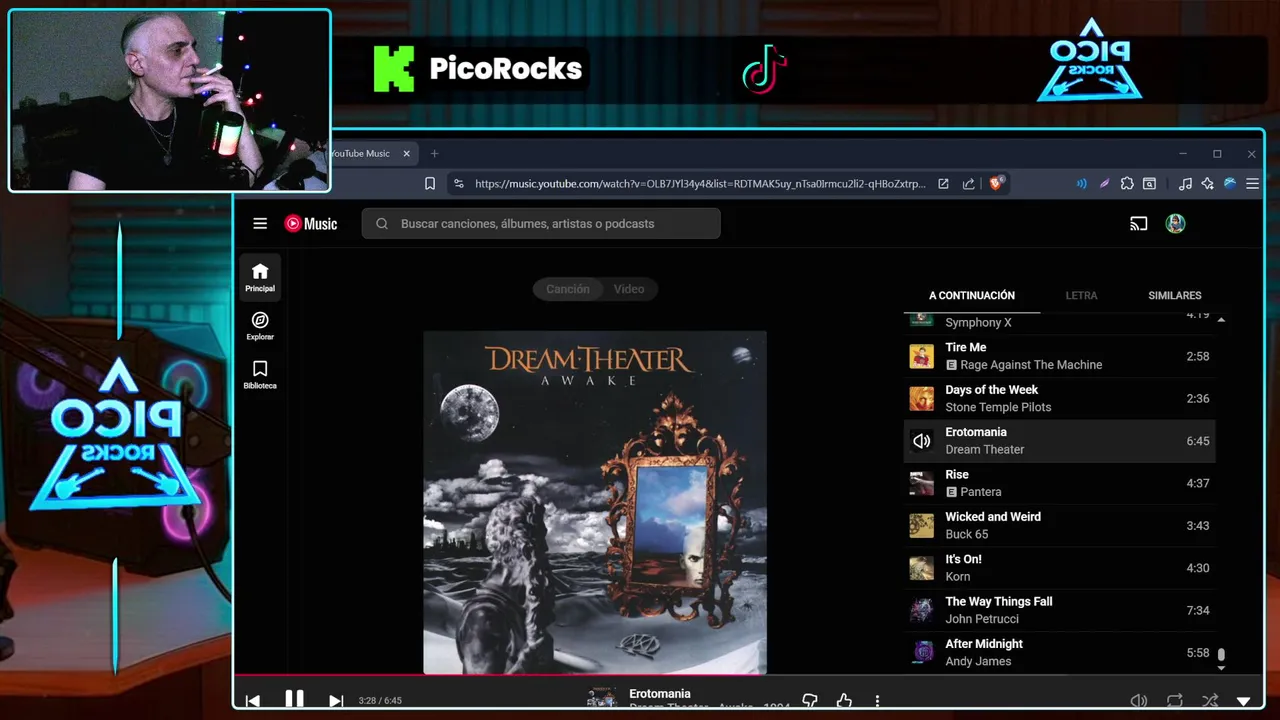Viewport: 1280px width, 720px height.
Task: Click the cast to device icon
Action: coord(1138,224)
